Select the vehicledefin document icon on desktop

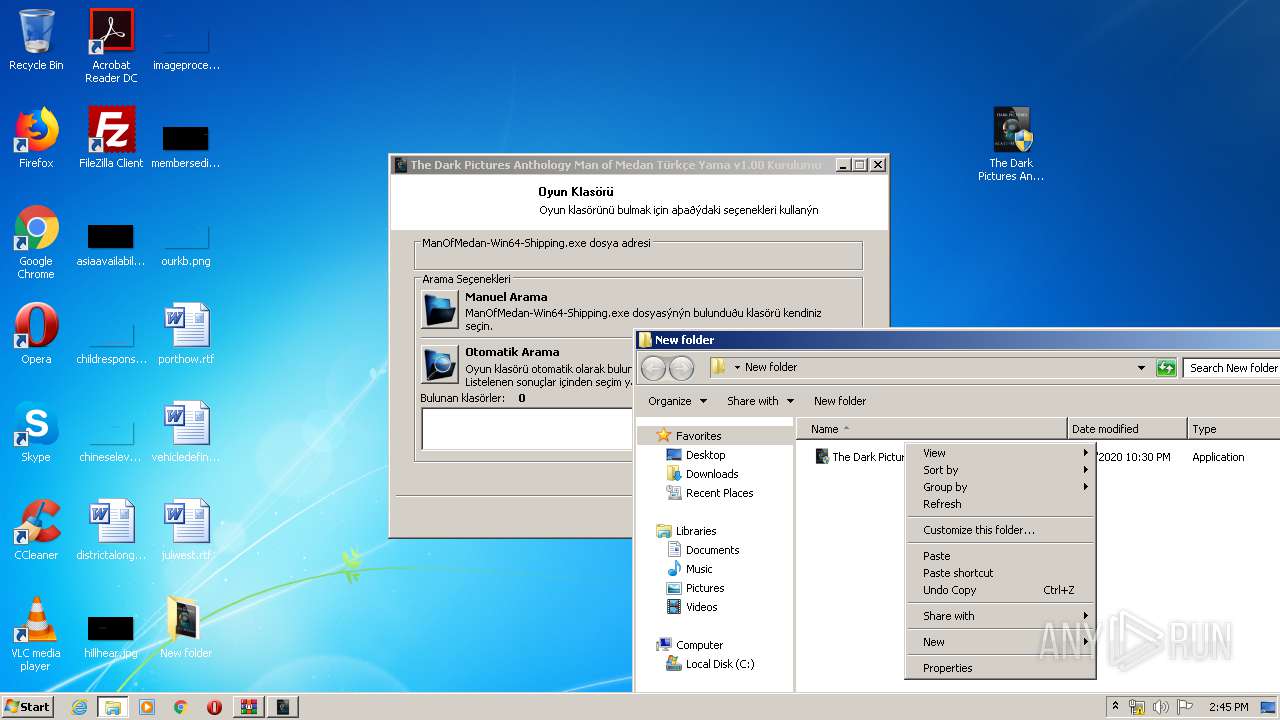(x=186, y=432)
